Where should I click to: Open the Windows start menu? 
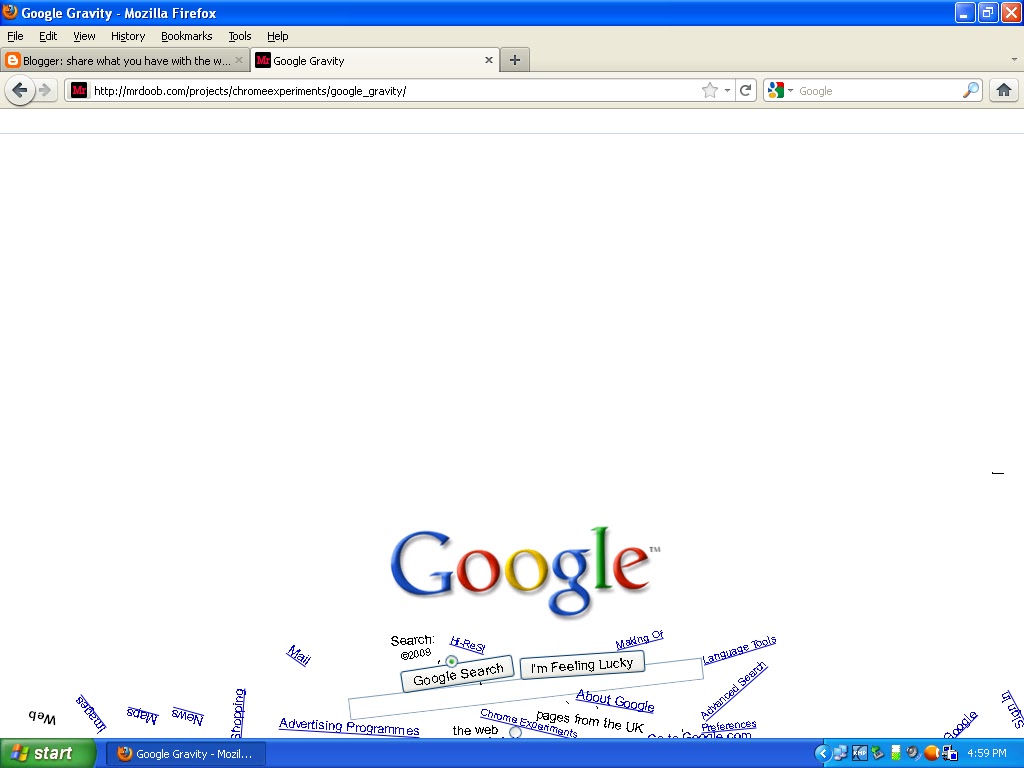coord(47,754)
